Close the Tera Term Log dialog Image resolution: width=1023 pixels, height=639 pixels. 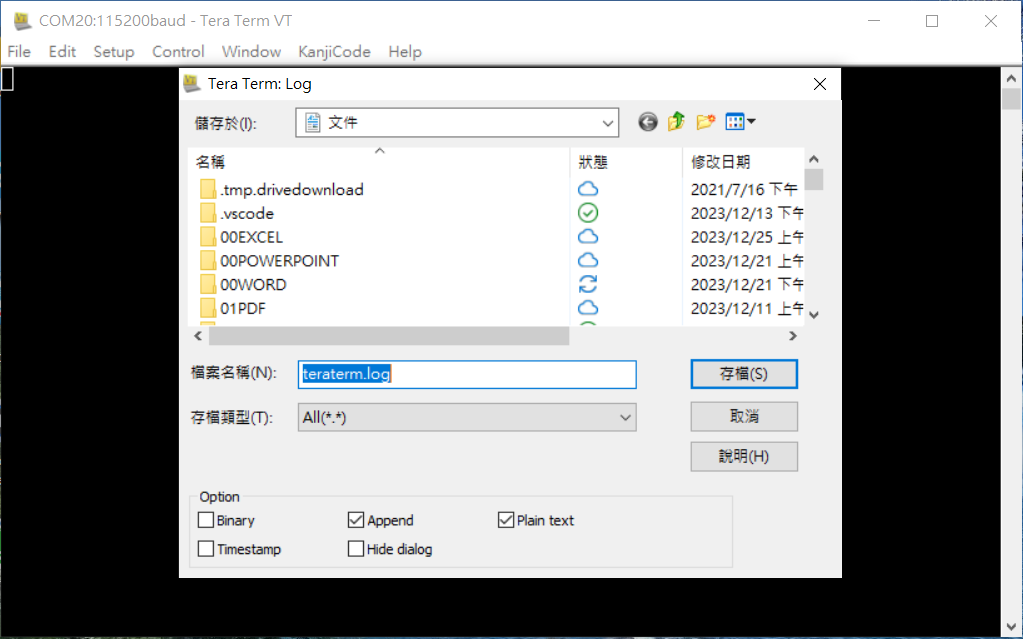pos(820,84)
